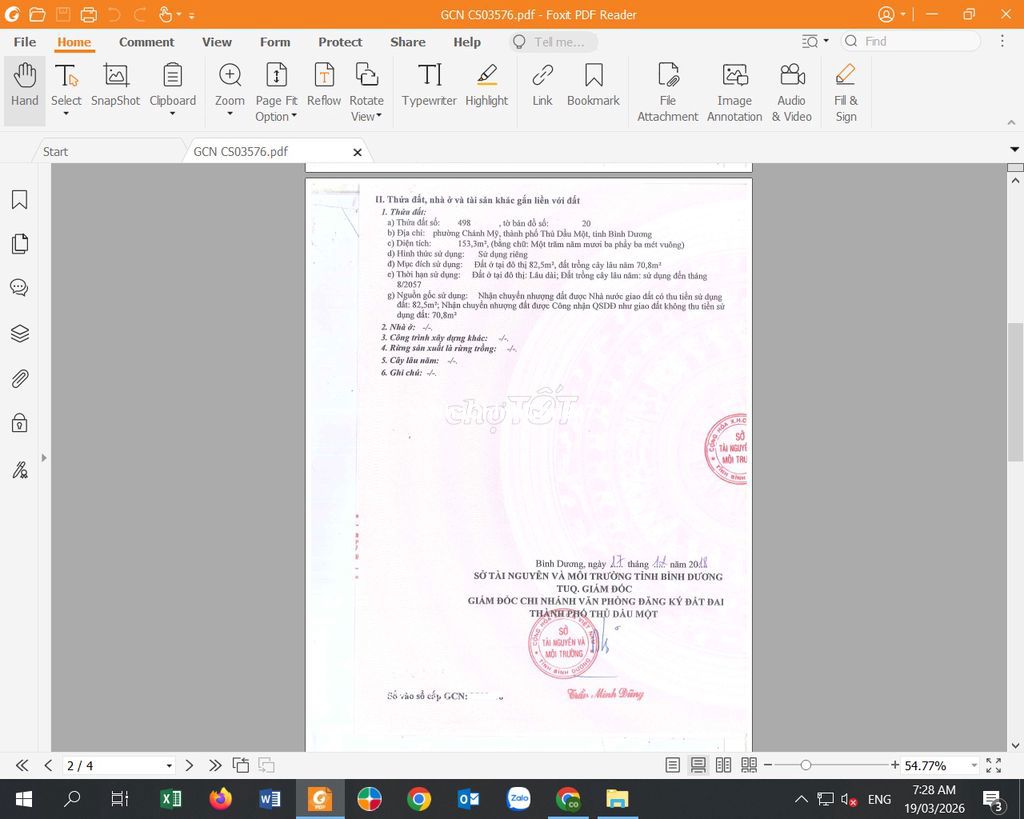Open the Attachments paperclip panel

pos(19,378)
